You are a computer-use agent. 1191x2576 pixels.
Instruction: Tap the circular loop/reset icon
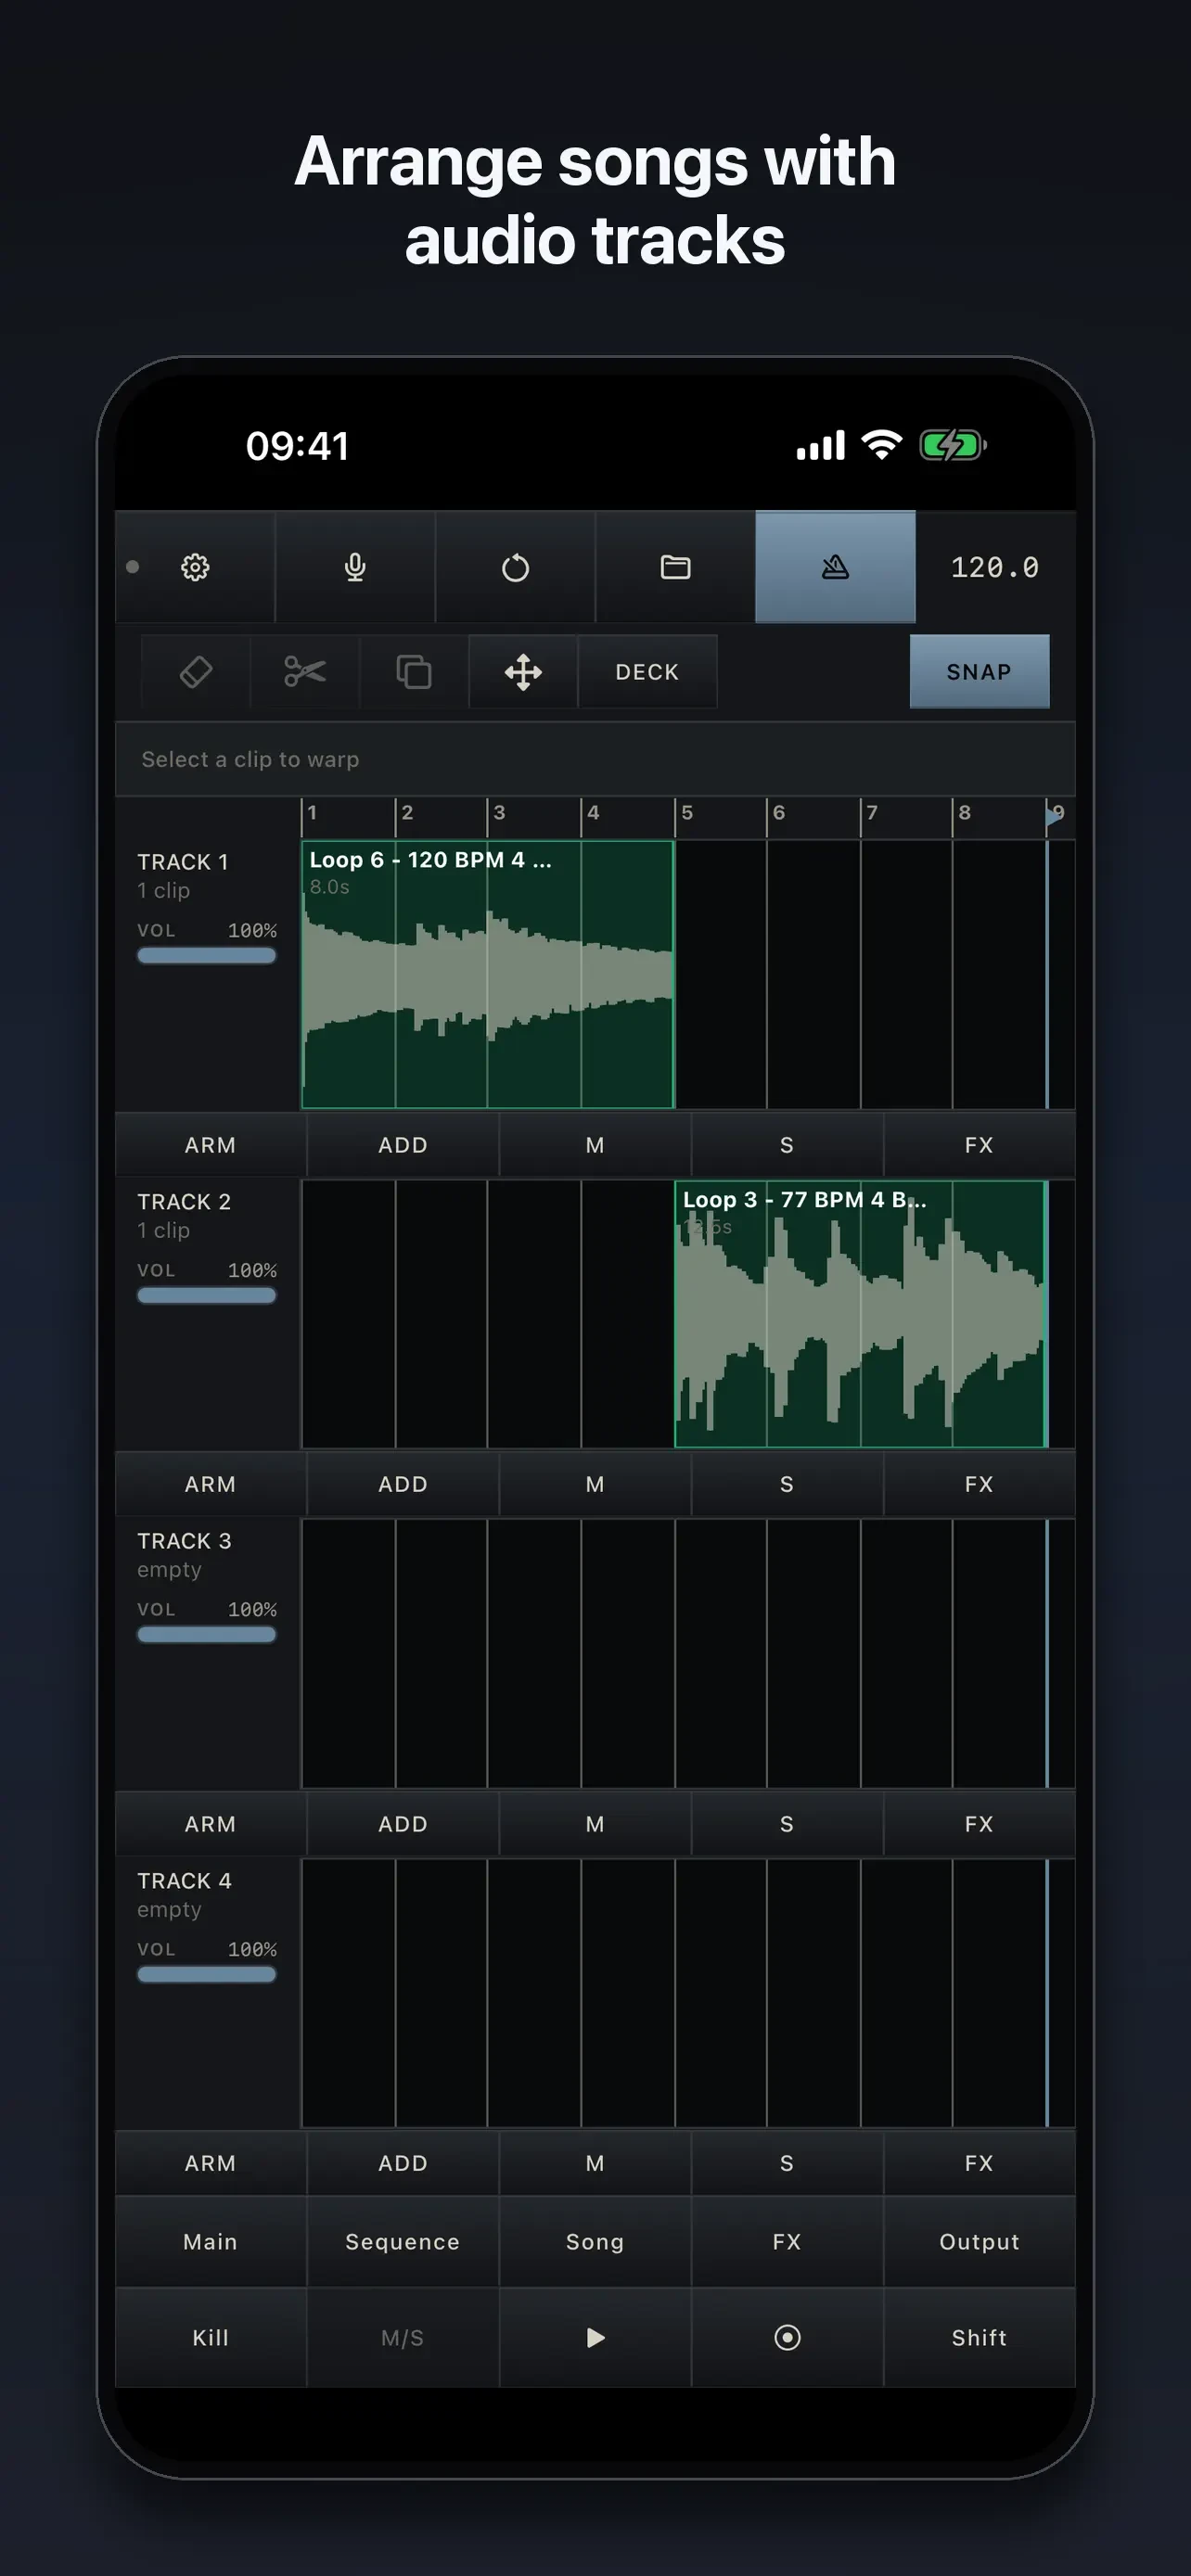click(x=515, y=567)
